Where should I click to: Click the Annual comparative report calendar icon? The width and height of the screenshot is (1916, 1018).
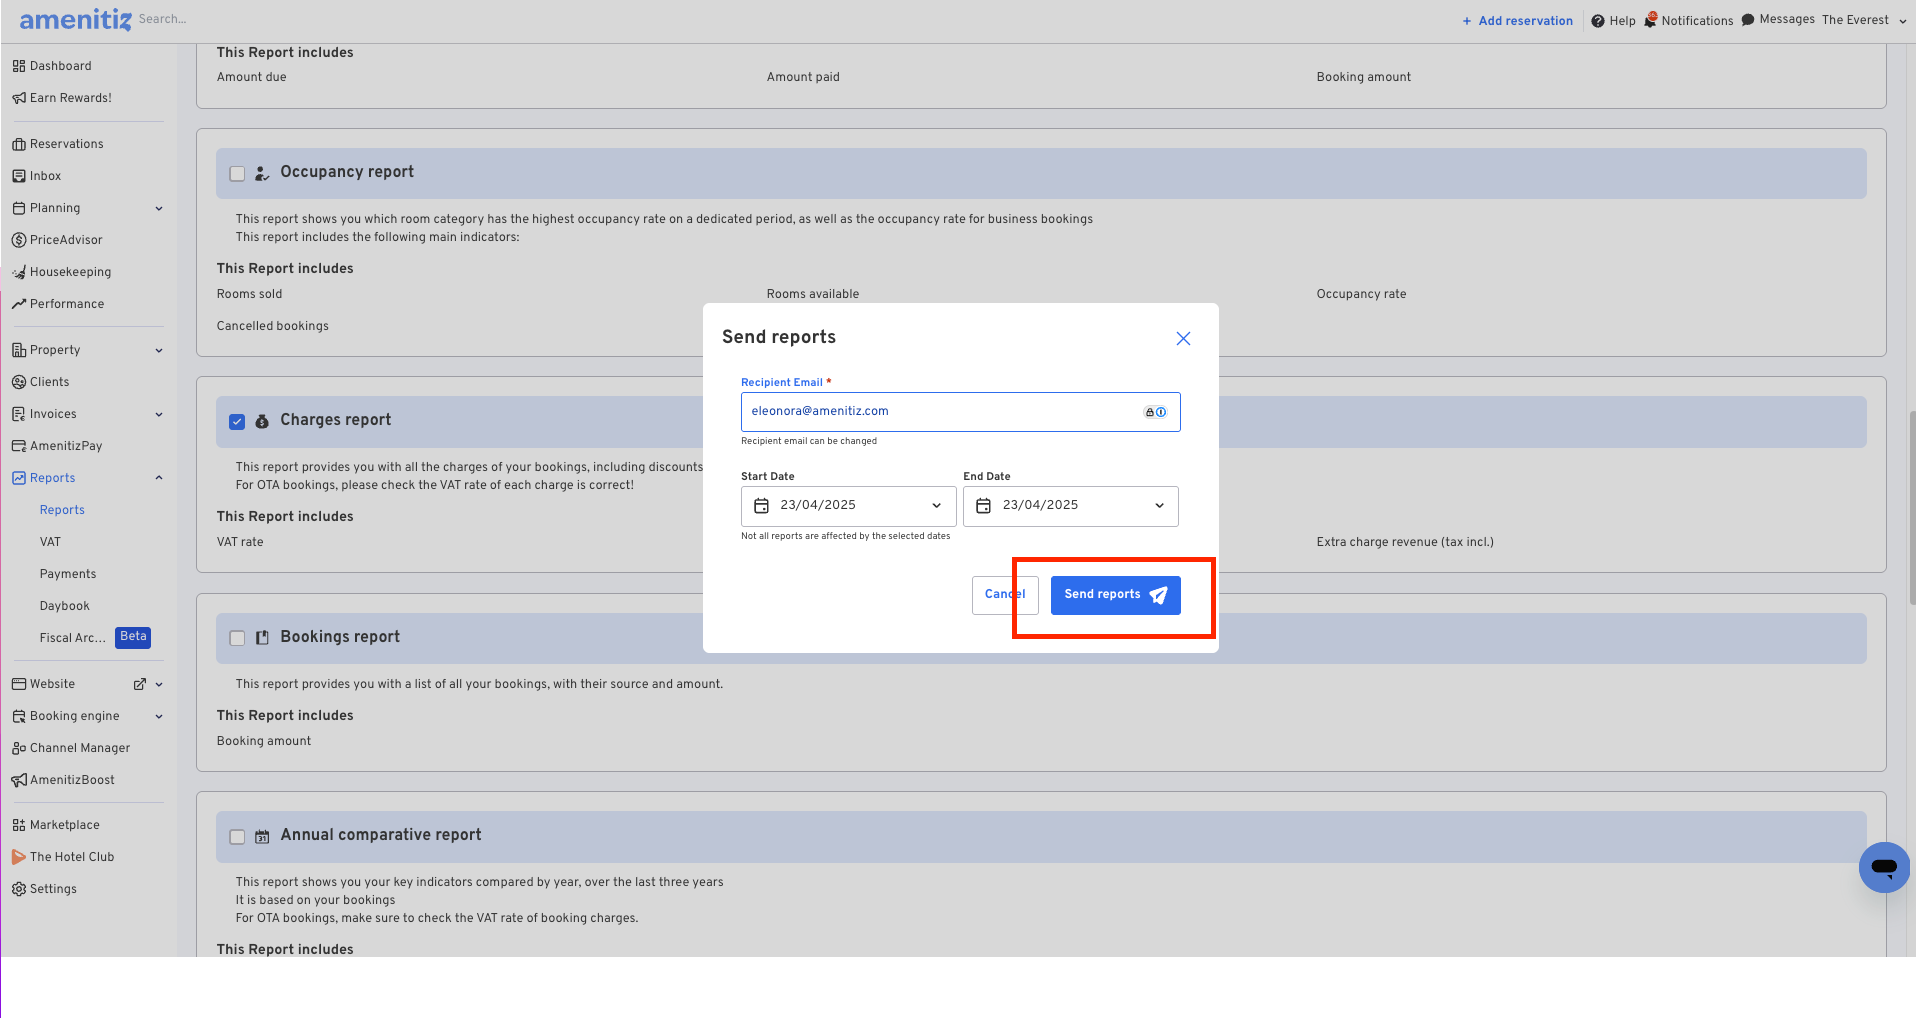pyautogui.click(x=262, y=837)
